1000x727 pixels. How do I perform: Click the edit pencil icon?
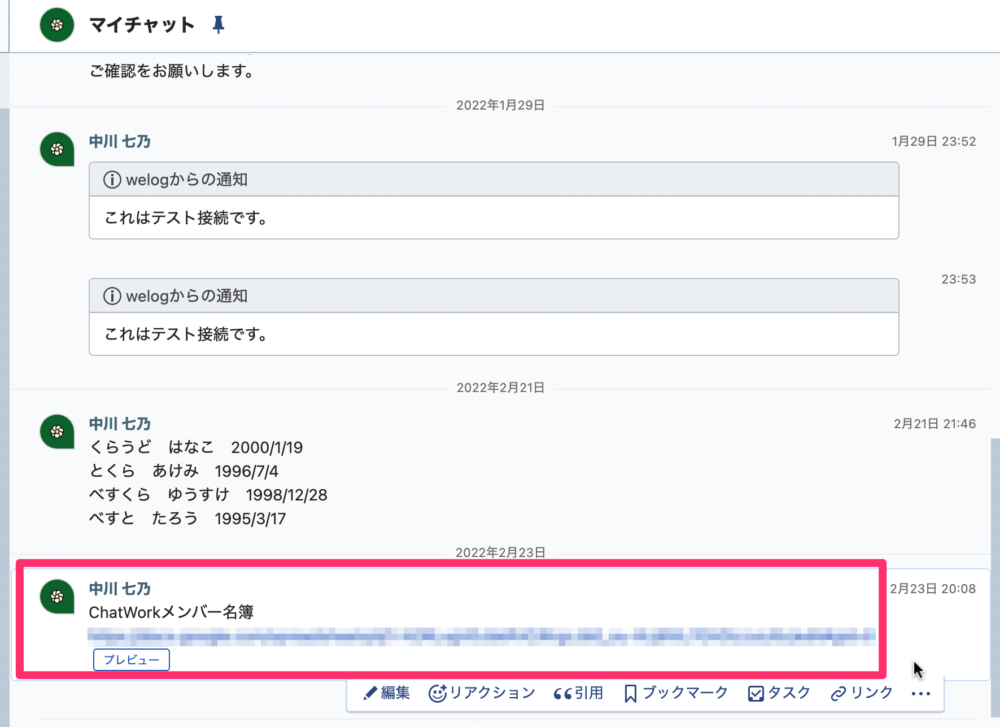pos(371,692)
